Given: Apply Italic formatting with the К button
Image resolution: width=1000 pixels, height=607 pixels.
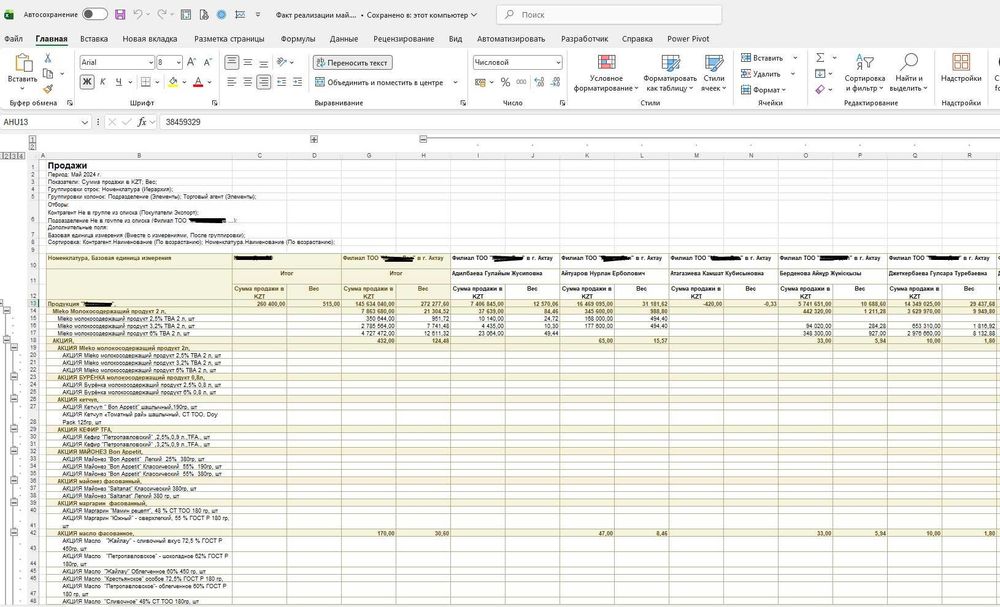Looking at the screenshot, I should pos(103,82).
